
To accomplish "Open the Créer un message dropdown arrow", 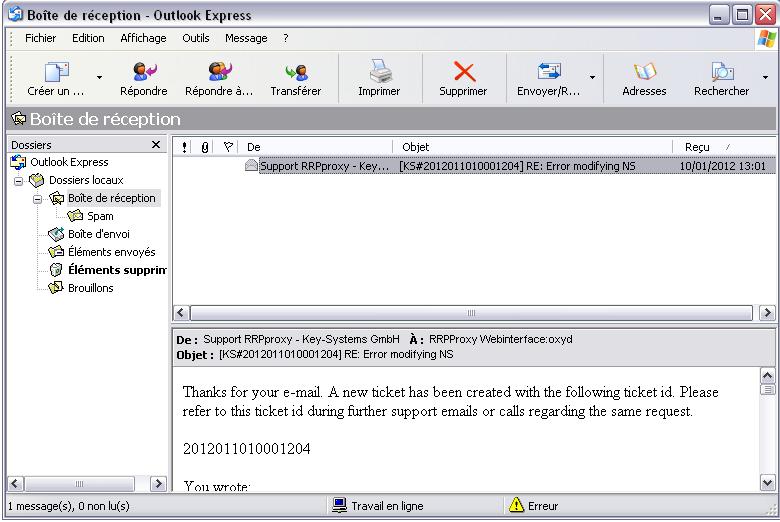I will pos(99,78).
